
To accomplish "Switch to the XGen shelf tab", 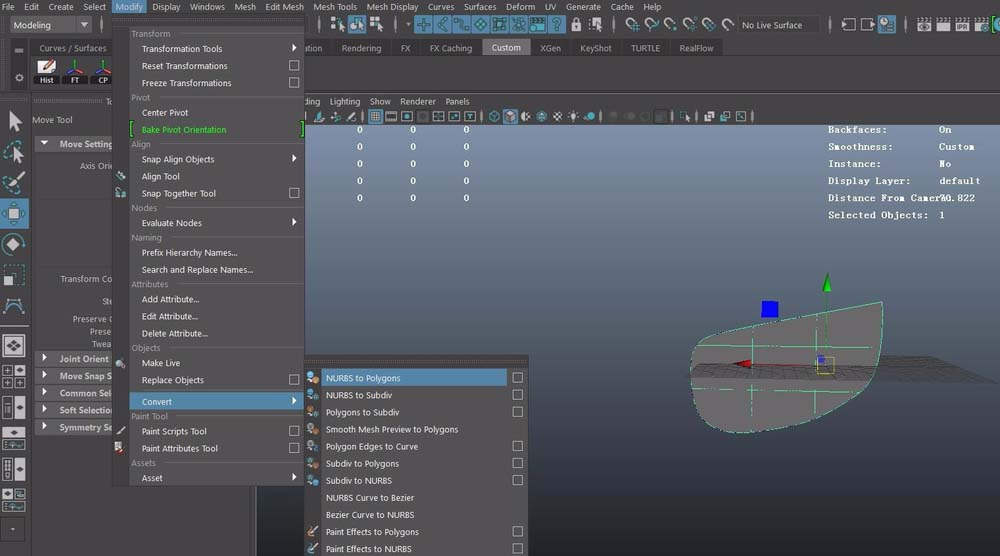I will point(550,48).
